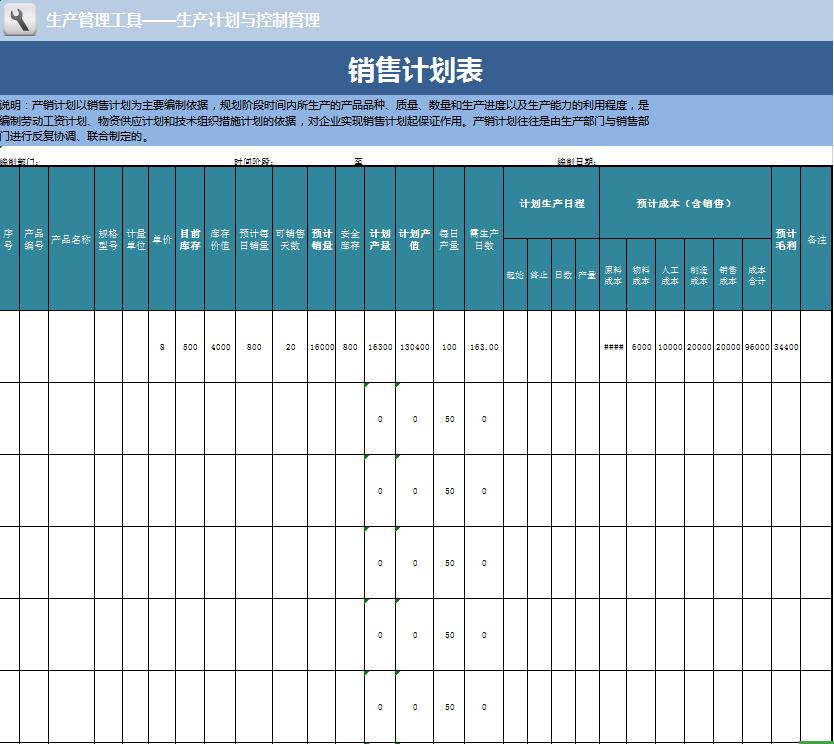Screen dimensions: 834x744
Task: Click the 计划生产日程 merged header
Action: tap(551, 203)
